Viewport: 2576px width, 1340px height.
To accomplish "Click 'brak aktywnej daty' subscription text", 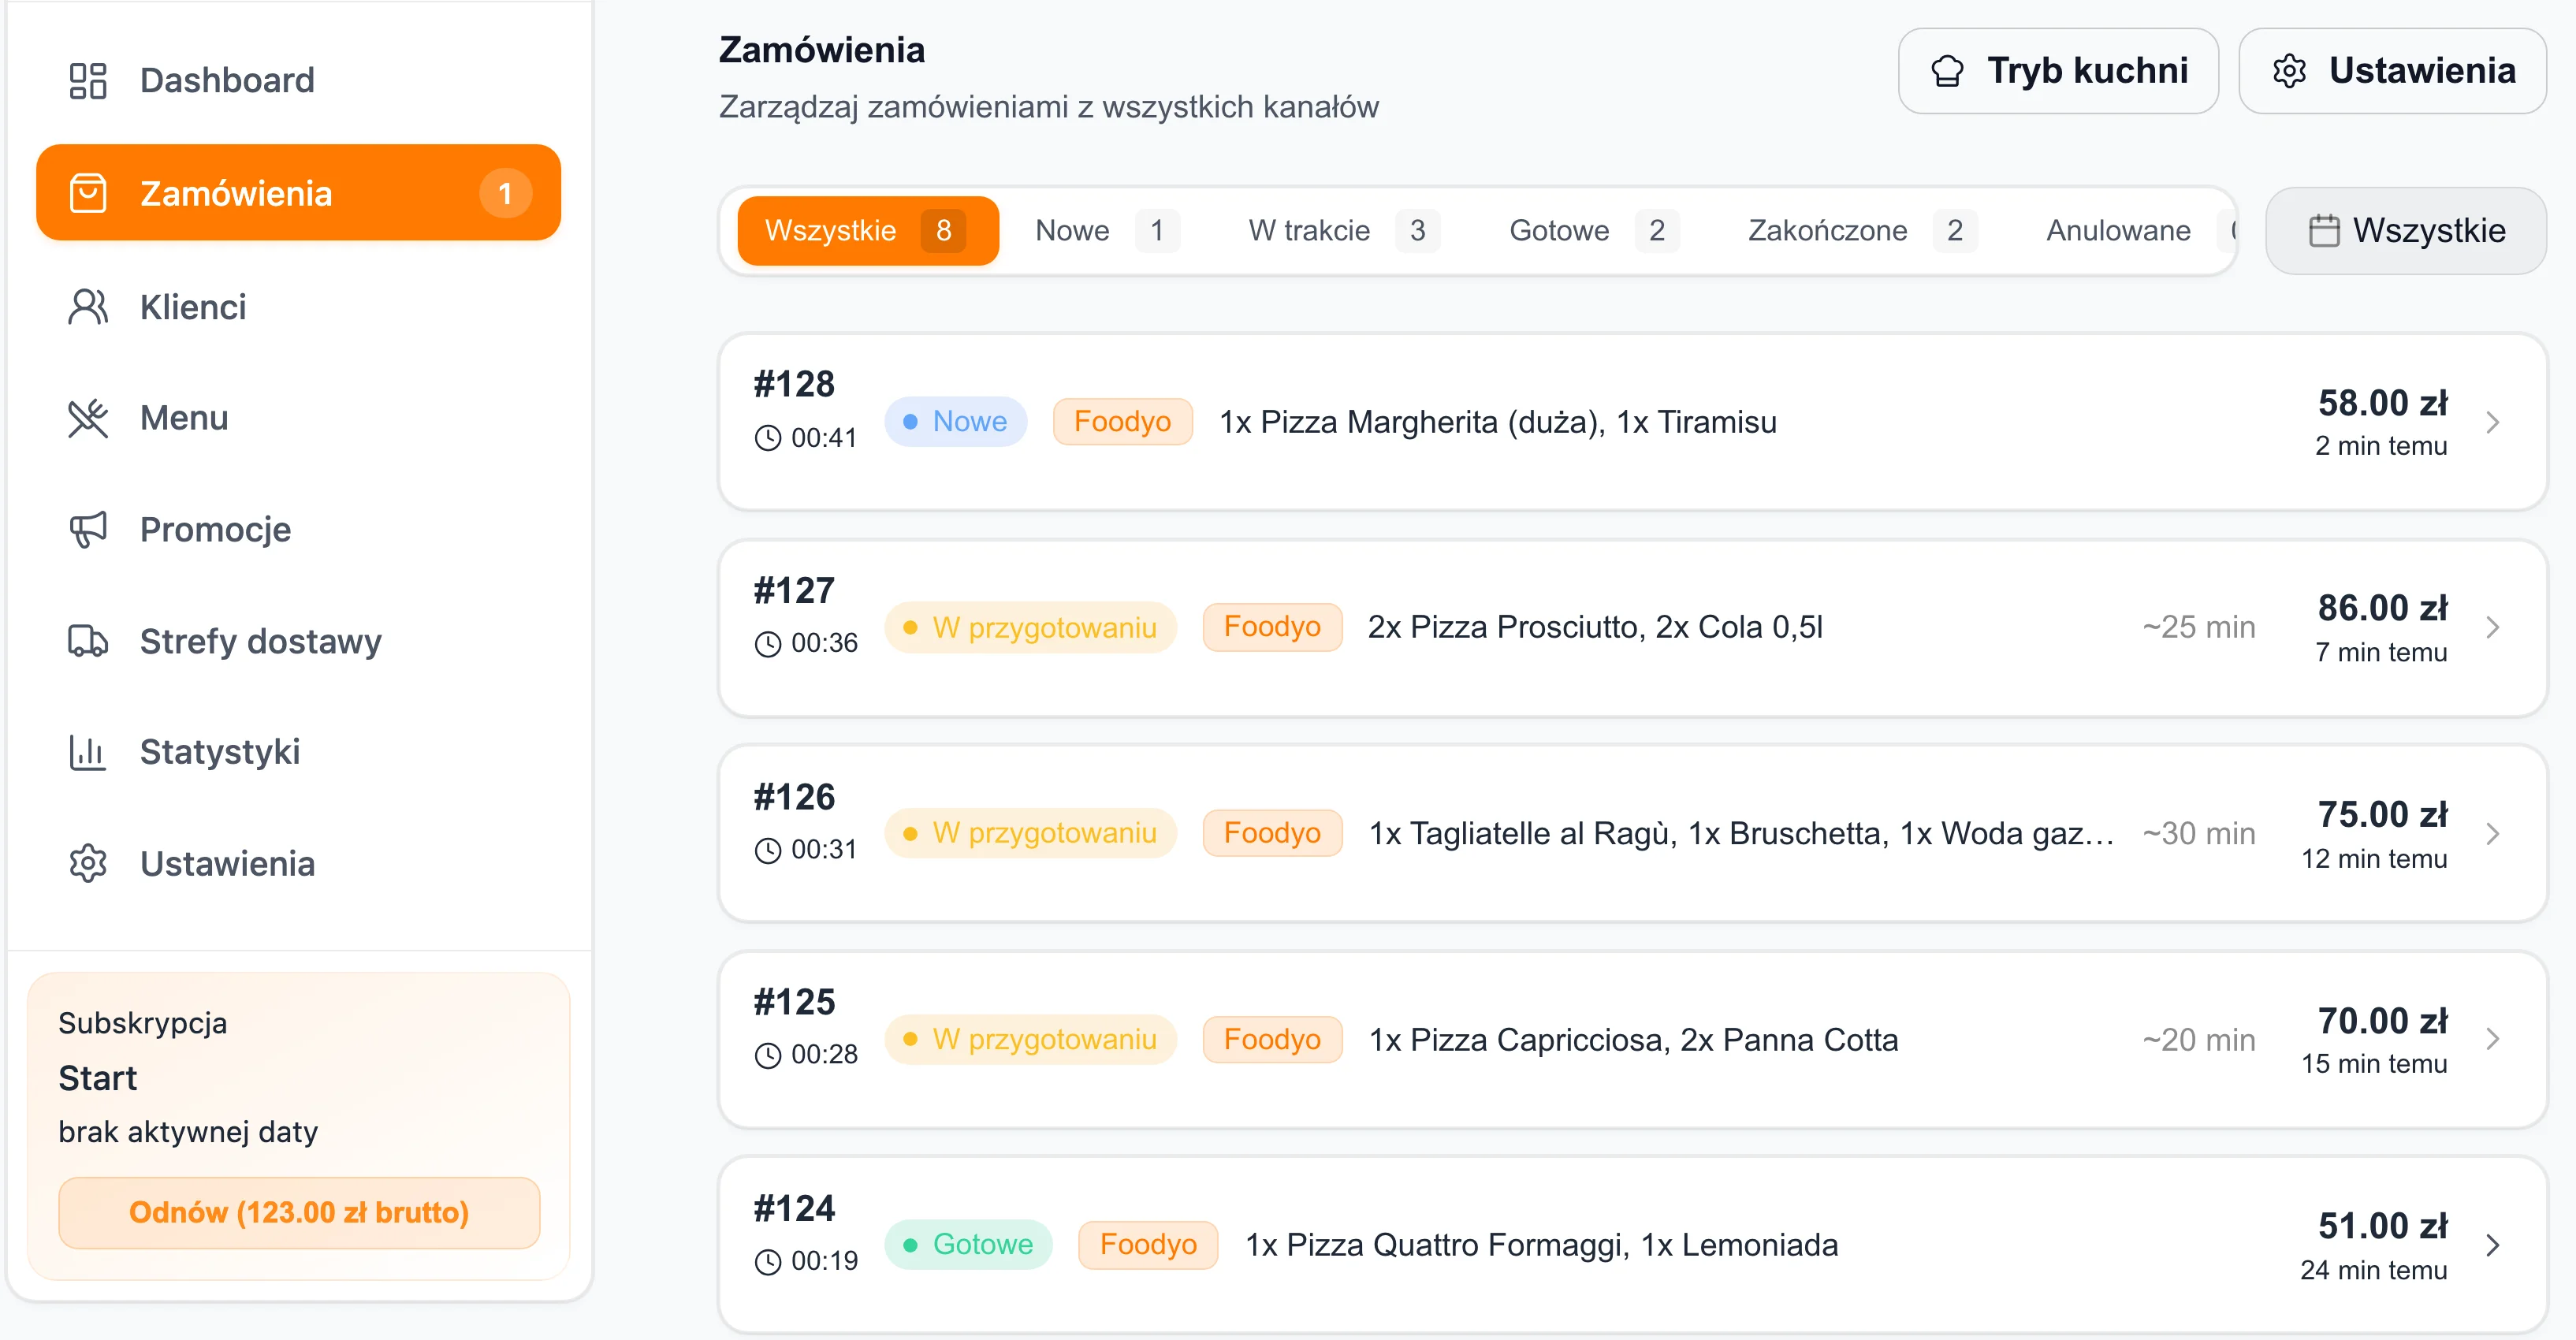I will (188, 1132).
